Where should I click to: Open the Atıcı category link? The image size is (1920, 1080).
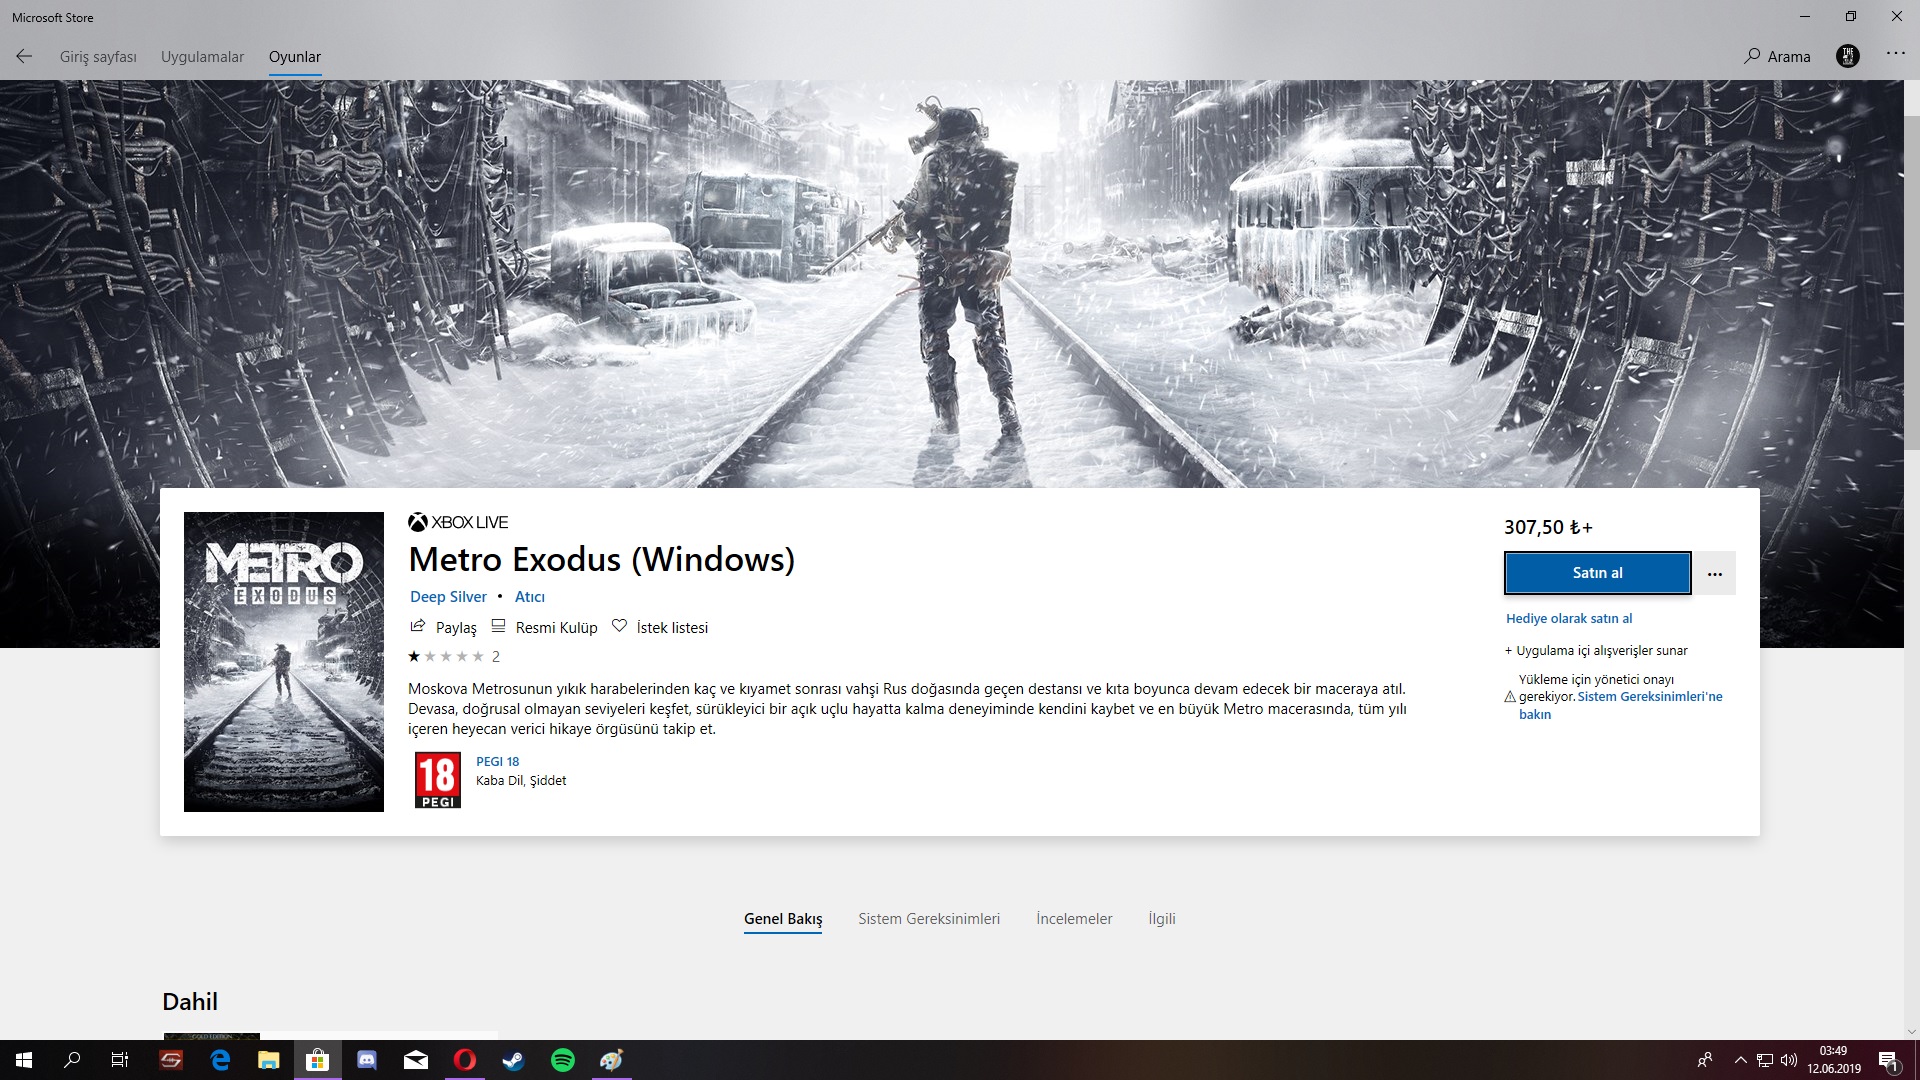tap(530, 597)
